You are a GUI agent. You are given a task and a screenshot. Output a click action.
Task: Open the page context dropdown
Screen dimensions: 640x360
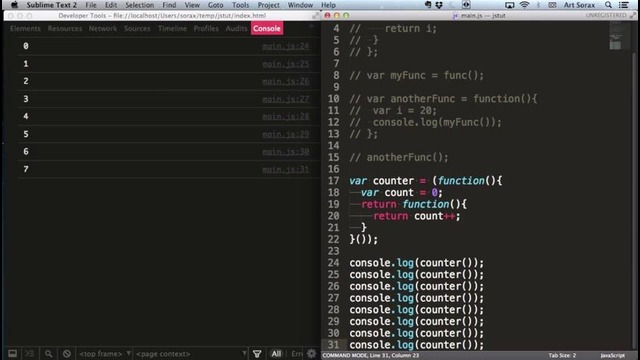click(x=191, y=353)
